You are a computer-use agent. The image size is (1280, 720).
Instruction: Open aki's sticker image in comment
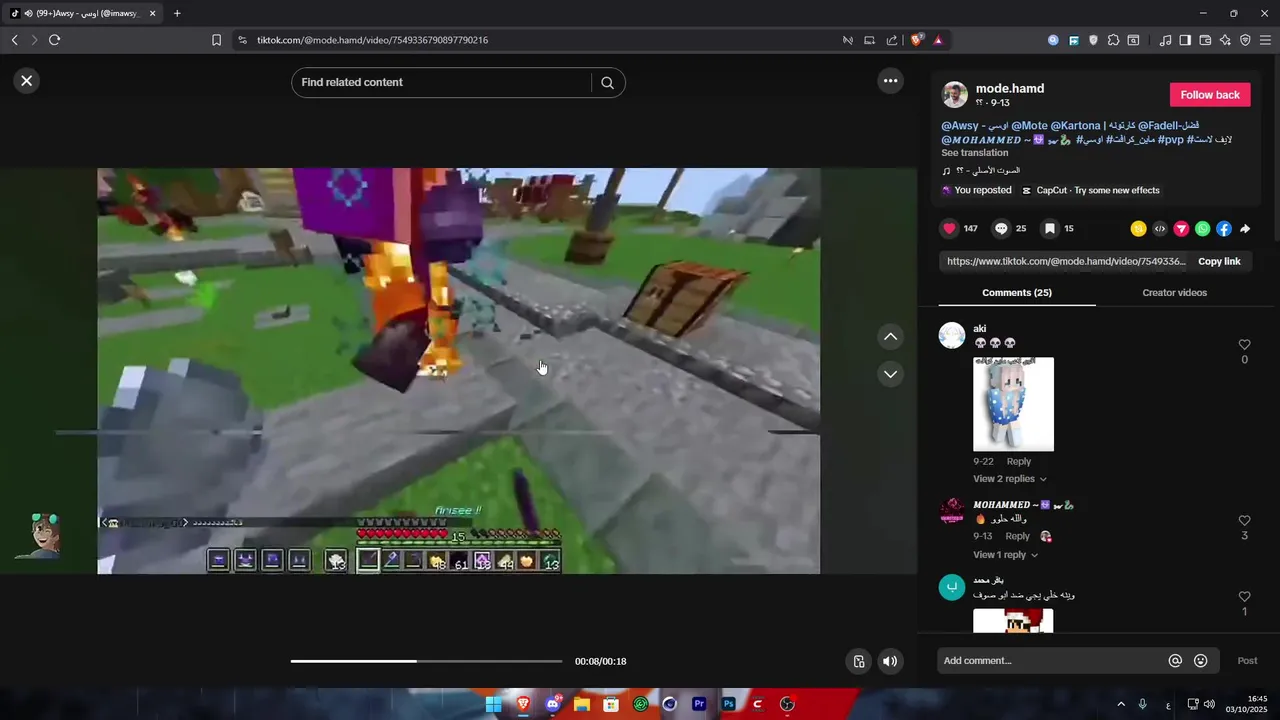coord(1013,404)
